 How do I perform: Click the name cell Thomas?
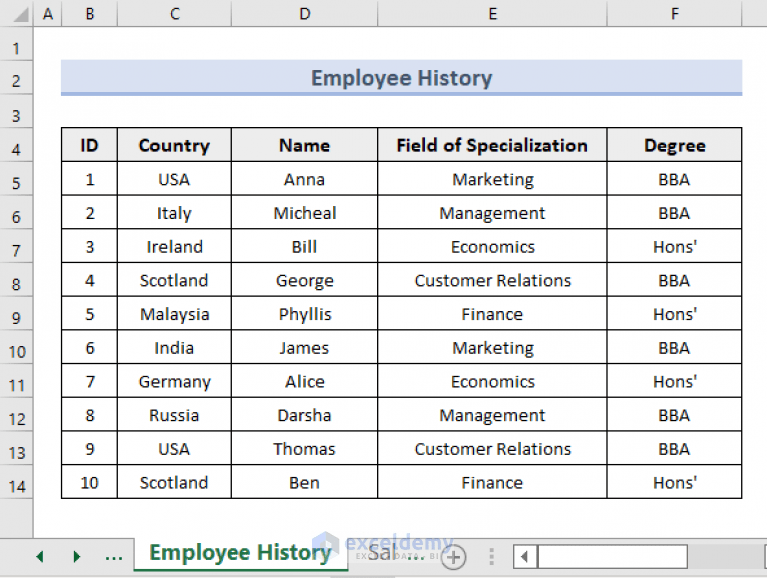pos(304,449)
